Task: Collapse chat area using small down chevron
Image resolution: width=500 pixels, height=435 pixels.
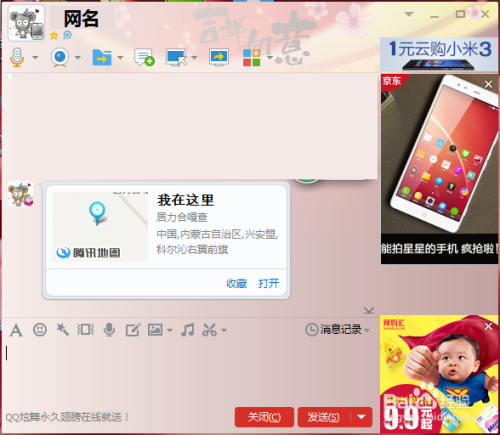Action: coord(369,311)
